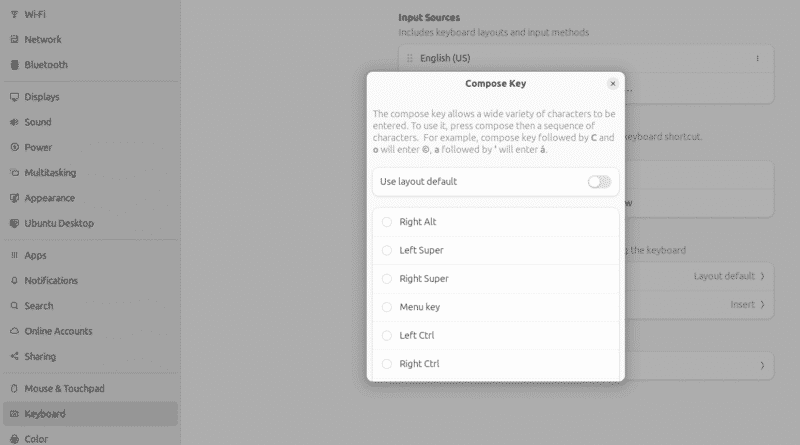Click the Layout default value text

[x=724, y=276]
